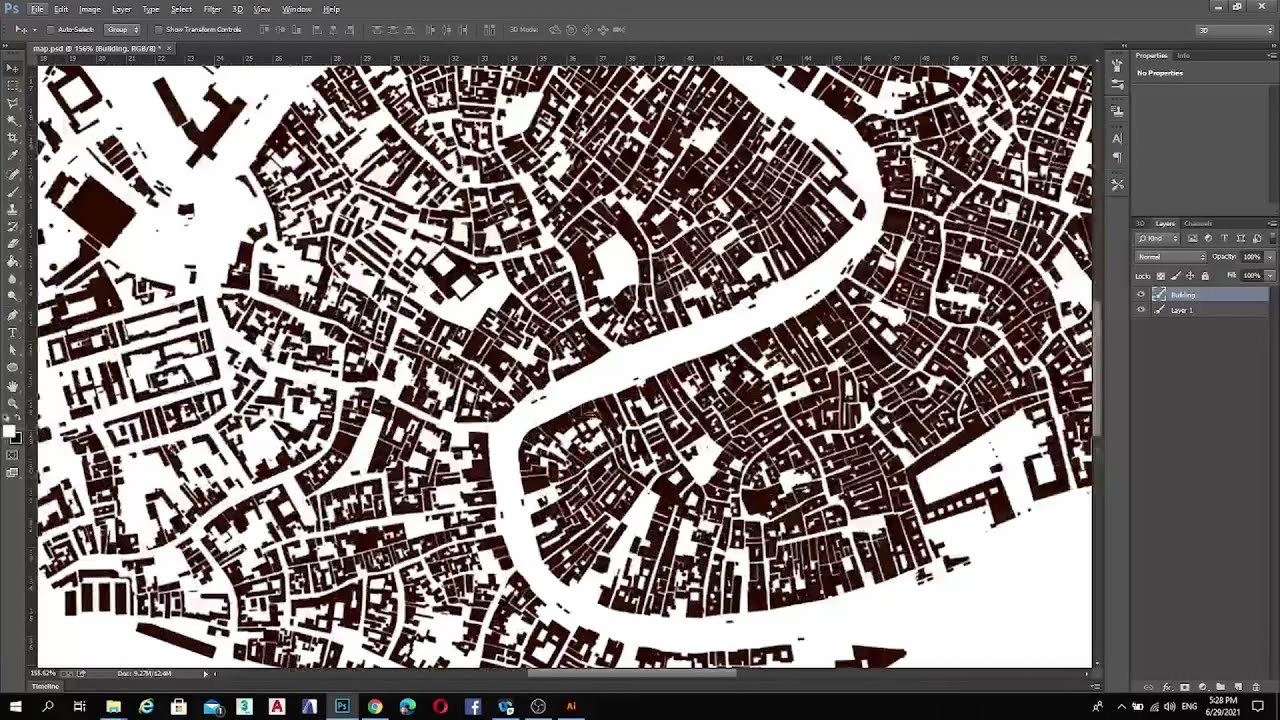This screenshot has height=720, width=1280.
Task: Open the Properties panel flyout menu
Action: pyautogui.click(x=1272, y=55)
